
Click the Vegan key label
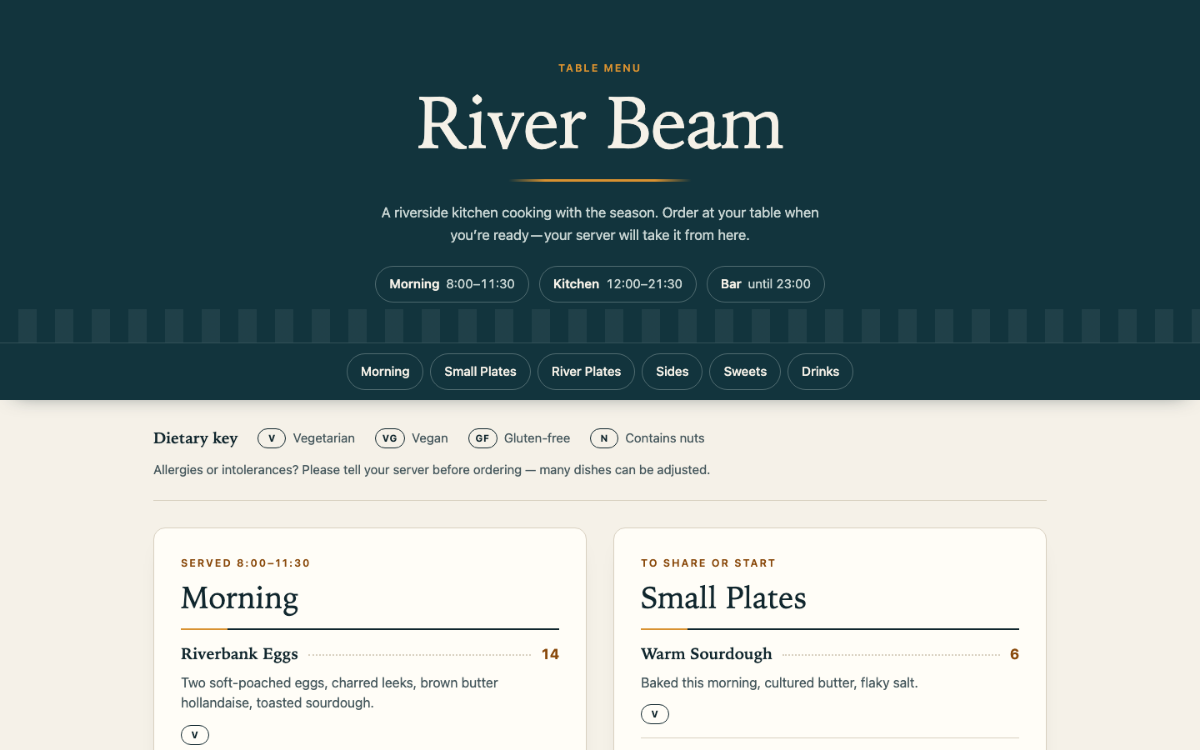click(x=430, y=438)
